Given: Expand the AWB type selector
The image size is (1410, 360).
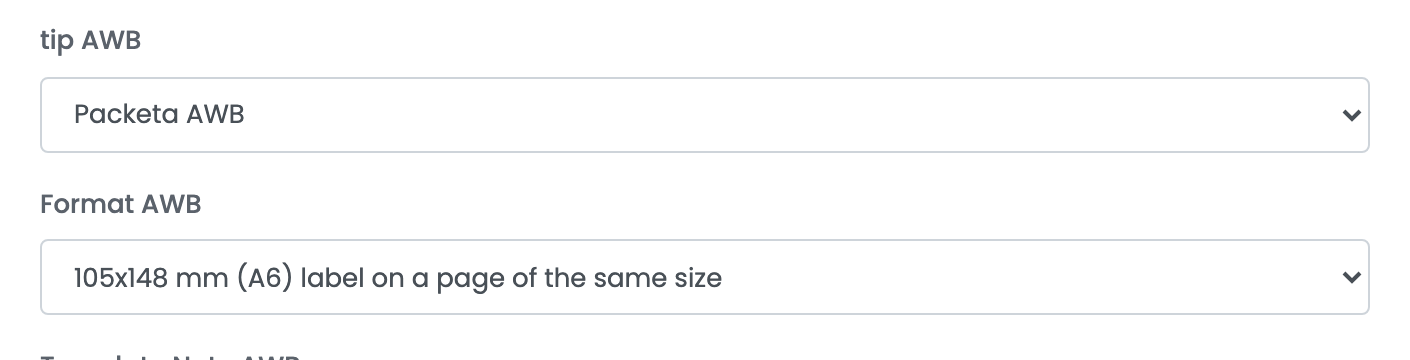Looking at the screenshot, I should [704, 115].
